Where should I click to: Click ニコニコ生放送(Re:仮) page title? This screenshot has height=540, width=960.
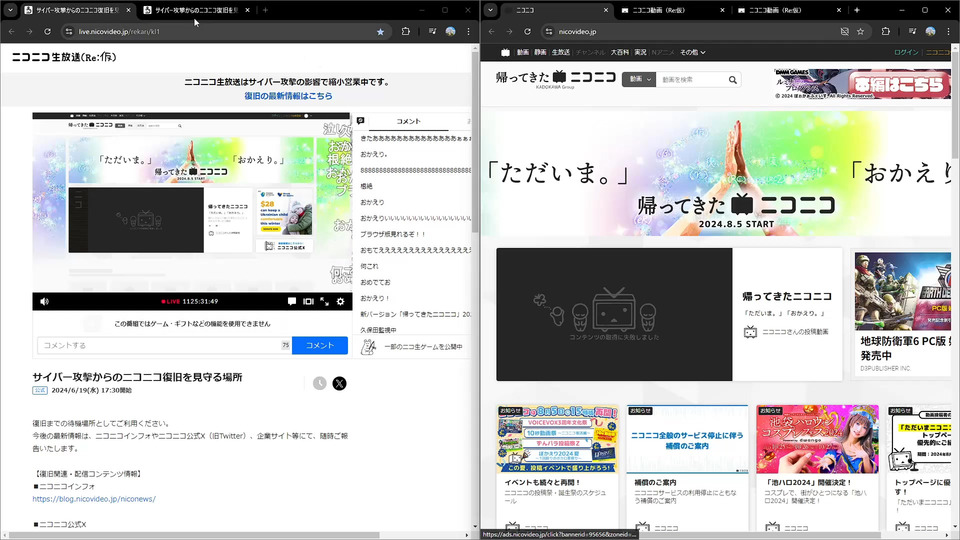click(x=64, y=57)
